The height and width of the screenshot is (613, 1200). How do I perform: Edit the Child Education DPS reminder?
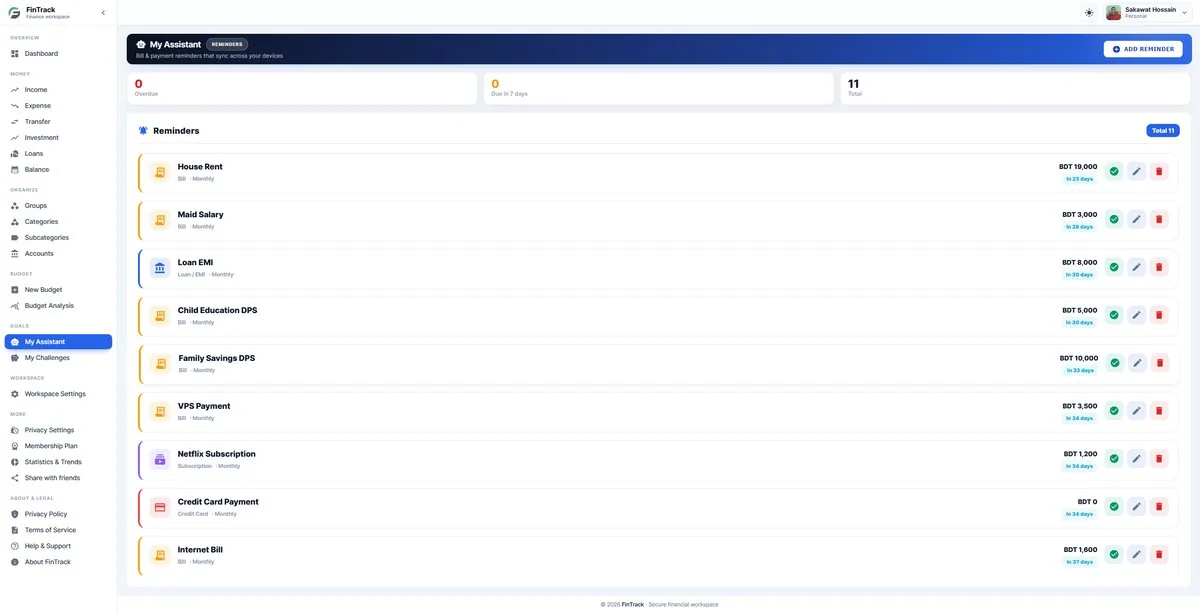[x=1137, y=315]
